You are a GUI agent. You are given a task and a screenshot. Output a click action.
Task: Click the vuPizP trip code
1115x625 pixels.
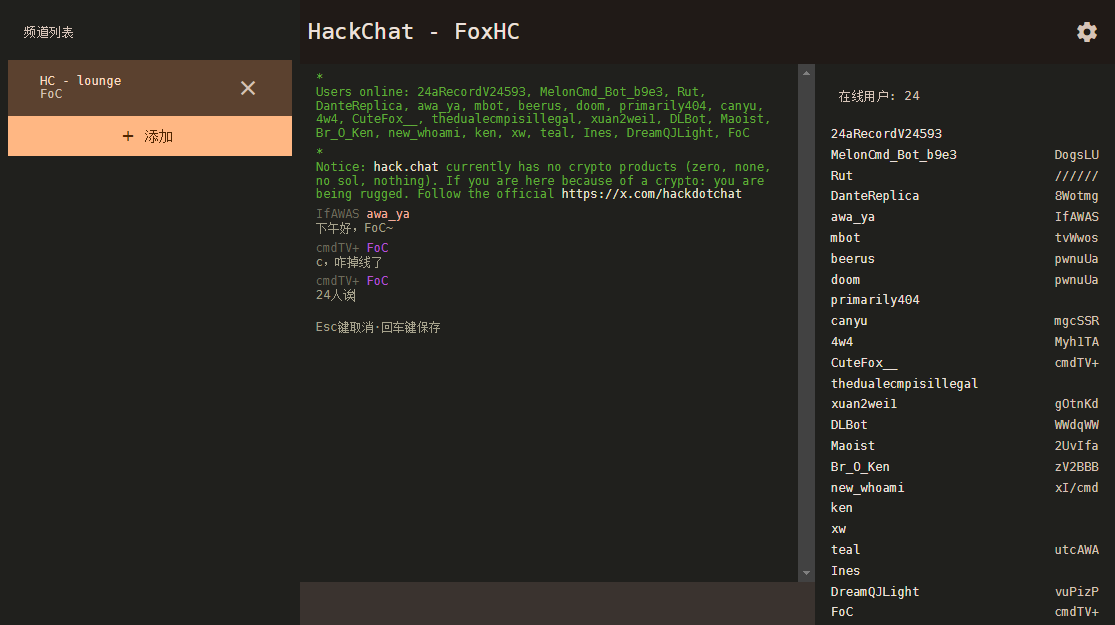1077,592
